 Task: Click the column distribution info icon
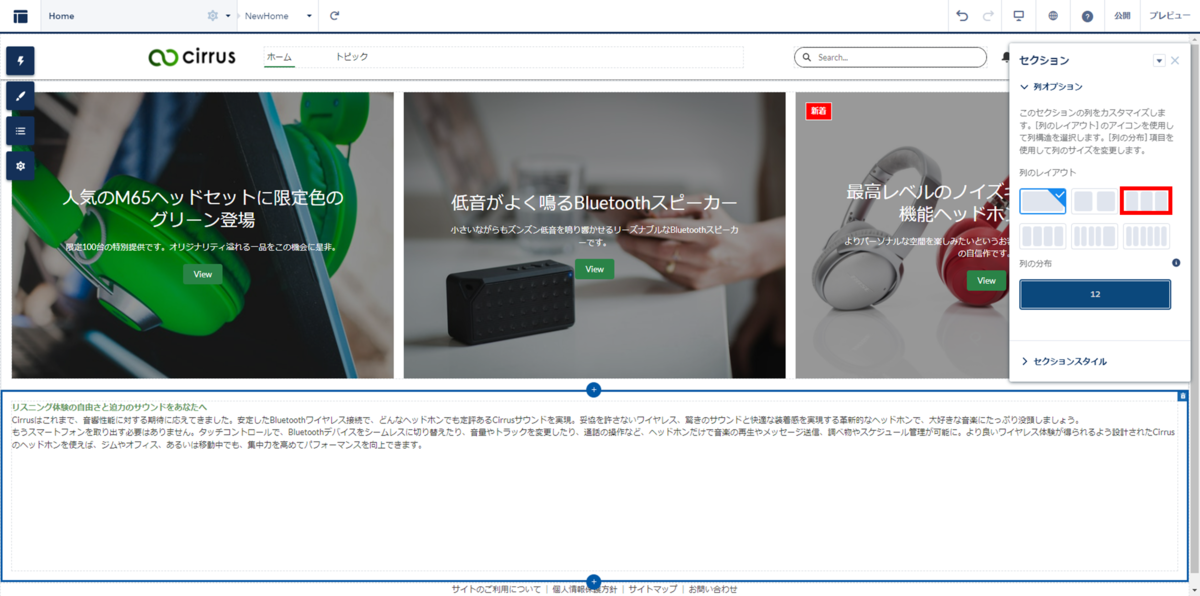(x=1176, y=263)
